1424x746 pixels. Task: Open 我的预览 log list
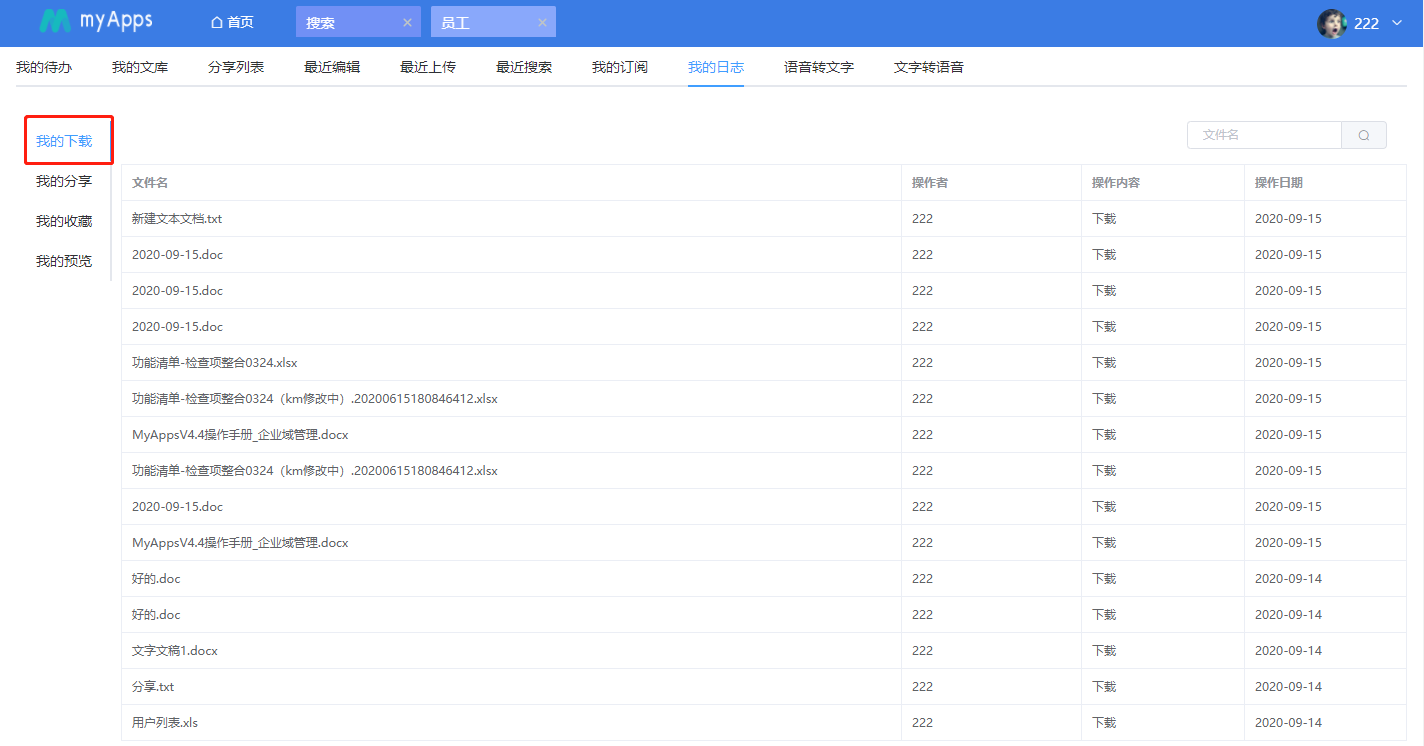(64, 261)
